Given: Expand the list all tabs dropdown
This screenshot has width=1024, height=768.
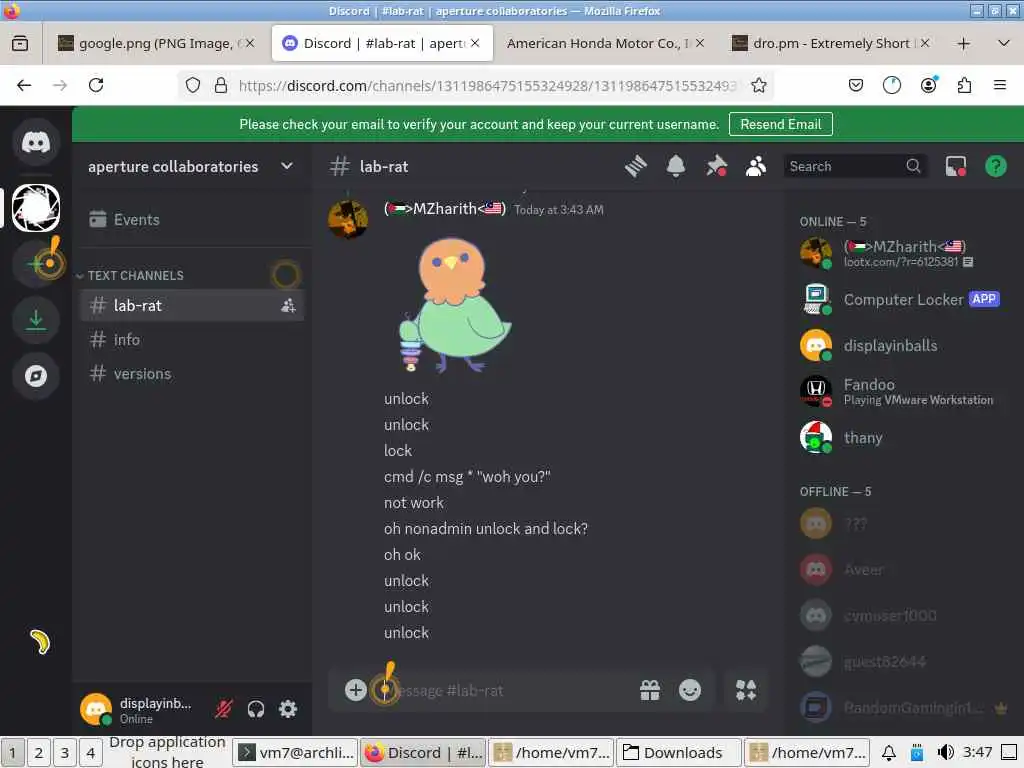Looking at the screenshot, I should [1004, 44].
